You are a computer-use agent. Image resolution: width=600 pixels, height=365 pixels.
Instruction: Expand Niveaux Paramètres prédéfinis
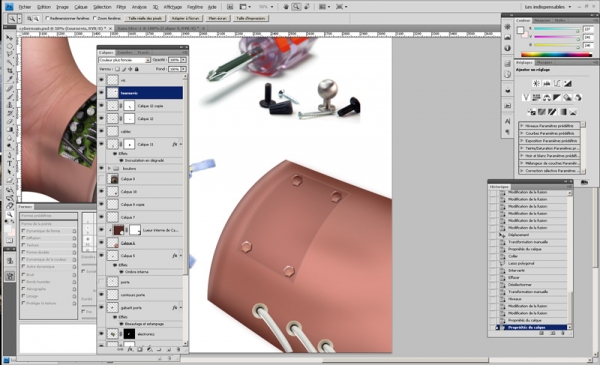point(522,125)
